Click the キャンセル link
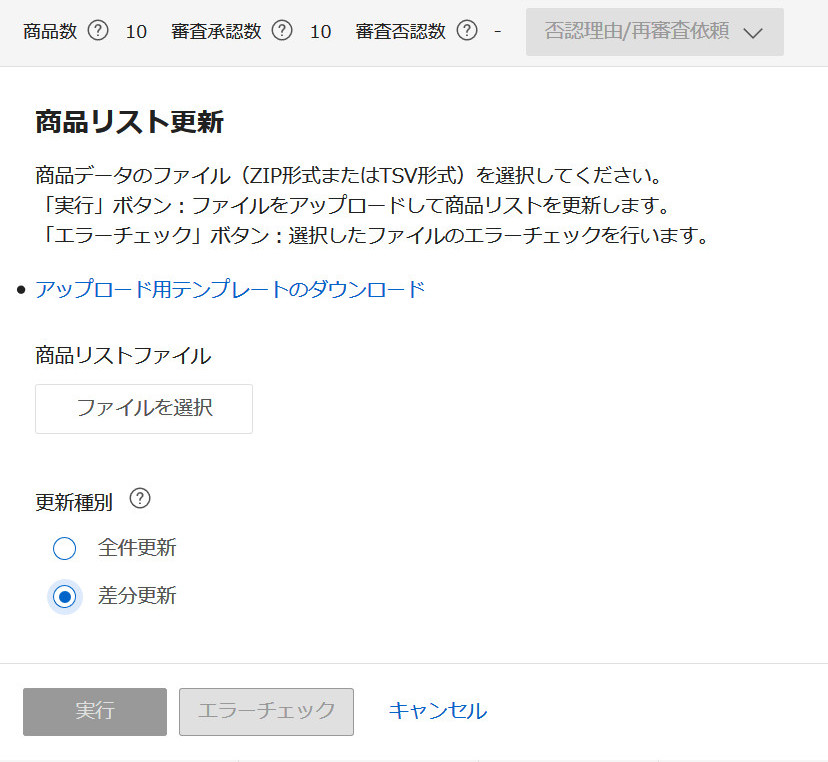The height and width of the screenshot is (762, 828). [437, 711]
